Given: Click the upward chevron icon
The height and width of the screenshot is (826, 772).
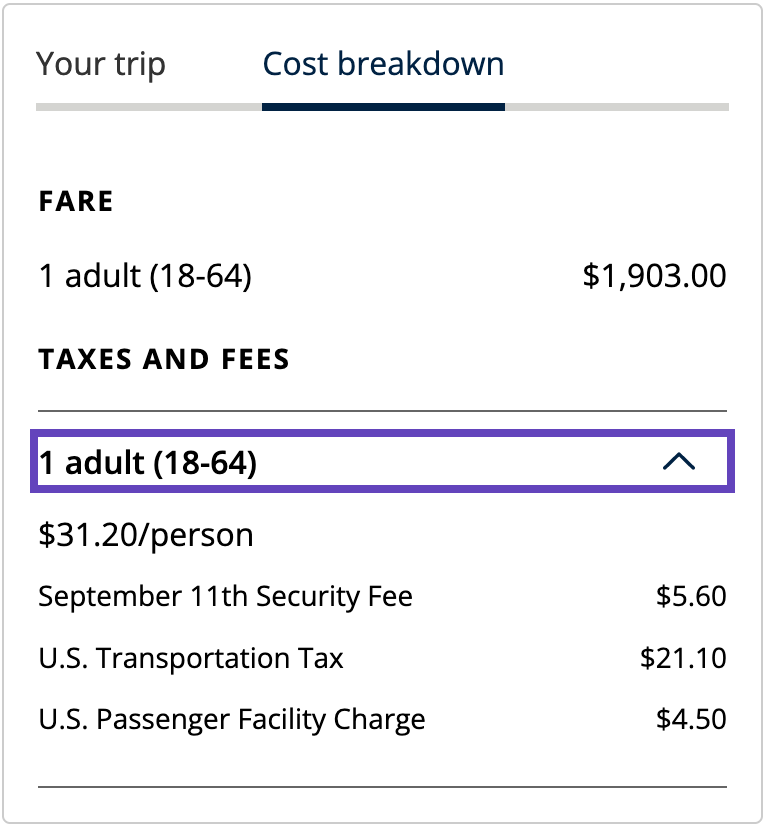Looking at the screenshot, I should (x=679, y=461).
